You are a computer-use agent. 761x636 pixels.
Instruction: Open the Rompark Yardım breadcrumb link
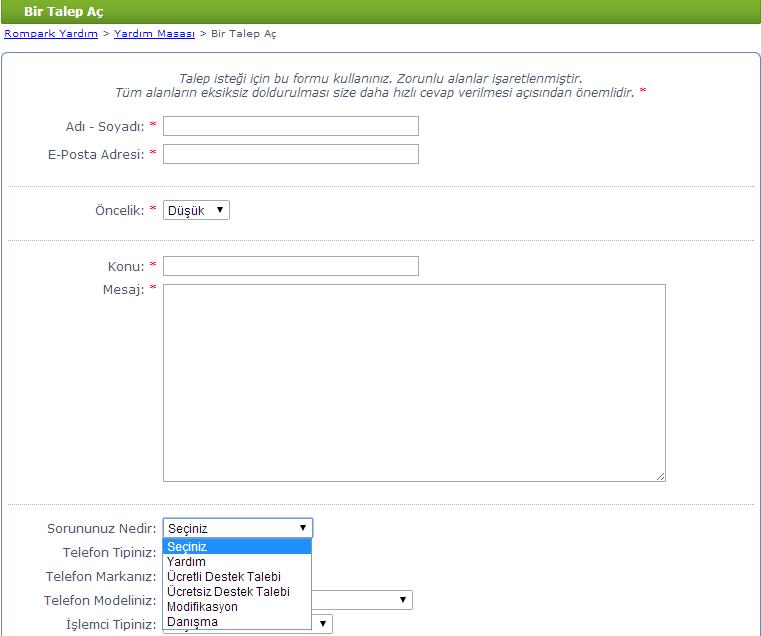[51, 34]
